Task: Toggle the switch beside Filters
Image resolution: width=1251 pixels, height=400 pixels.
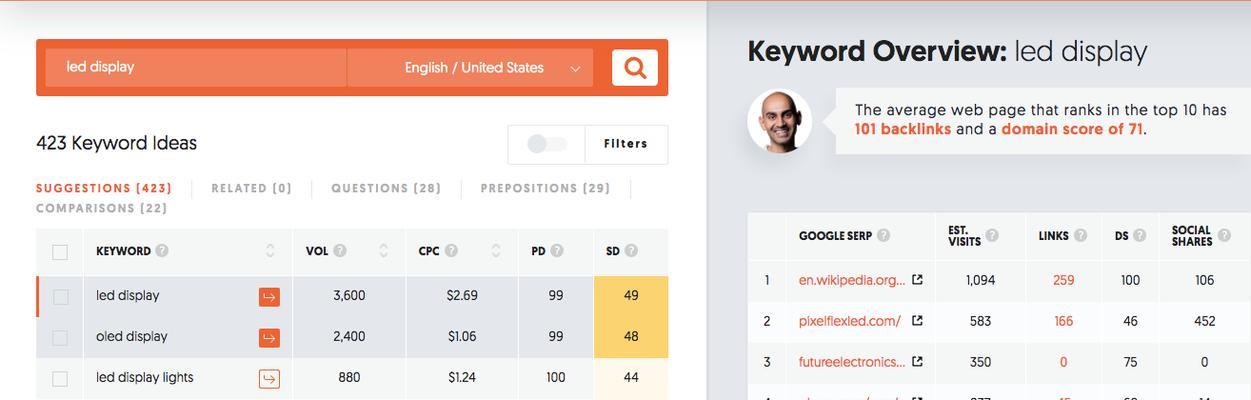Action: coord(547,144)
